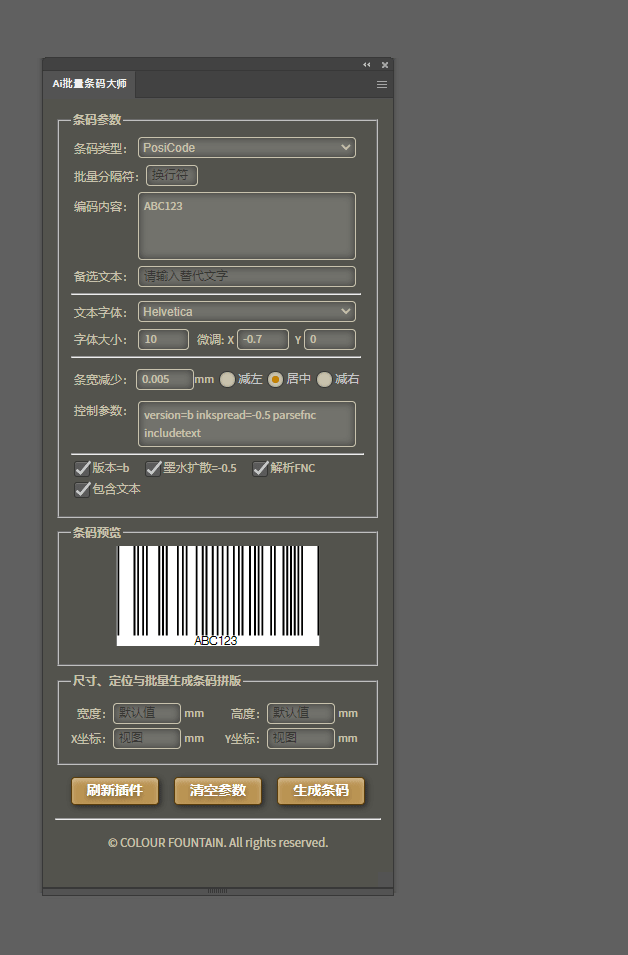The image size is (628, 955).
Task: Click the 换行符 separator field
Action: point(172,175)
